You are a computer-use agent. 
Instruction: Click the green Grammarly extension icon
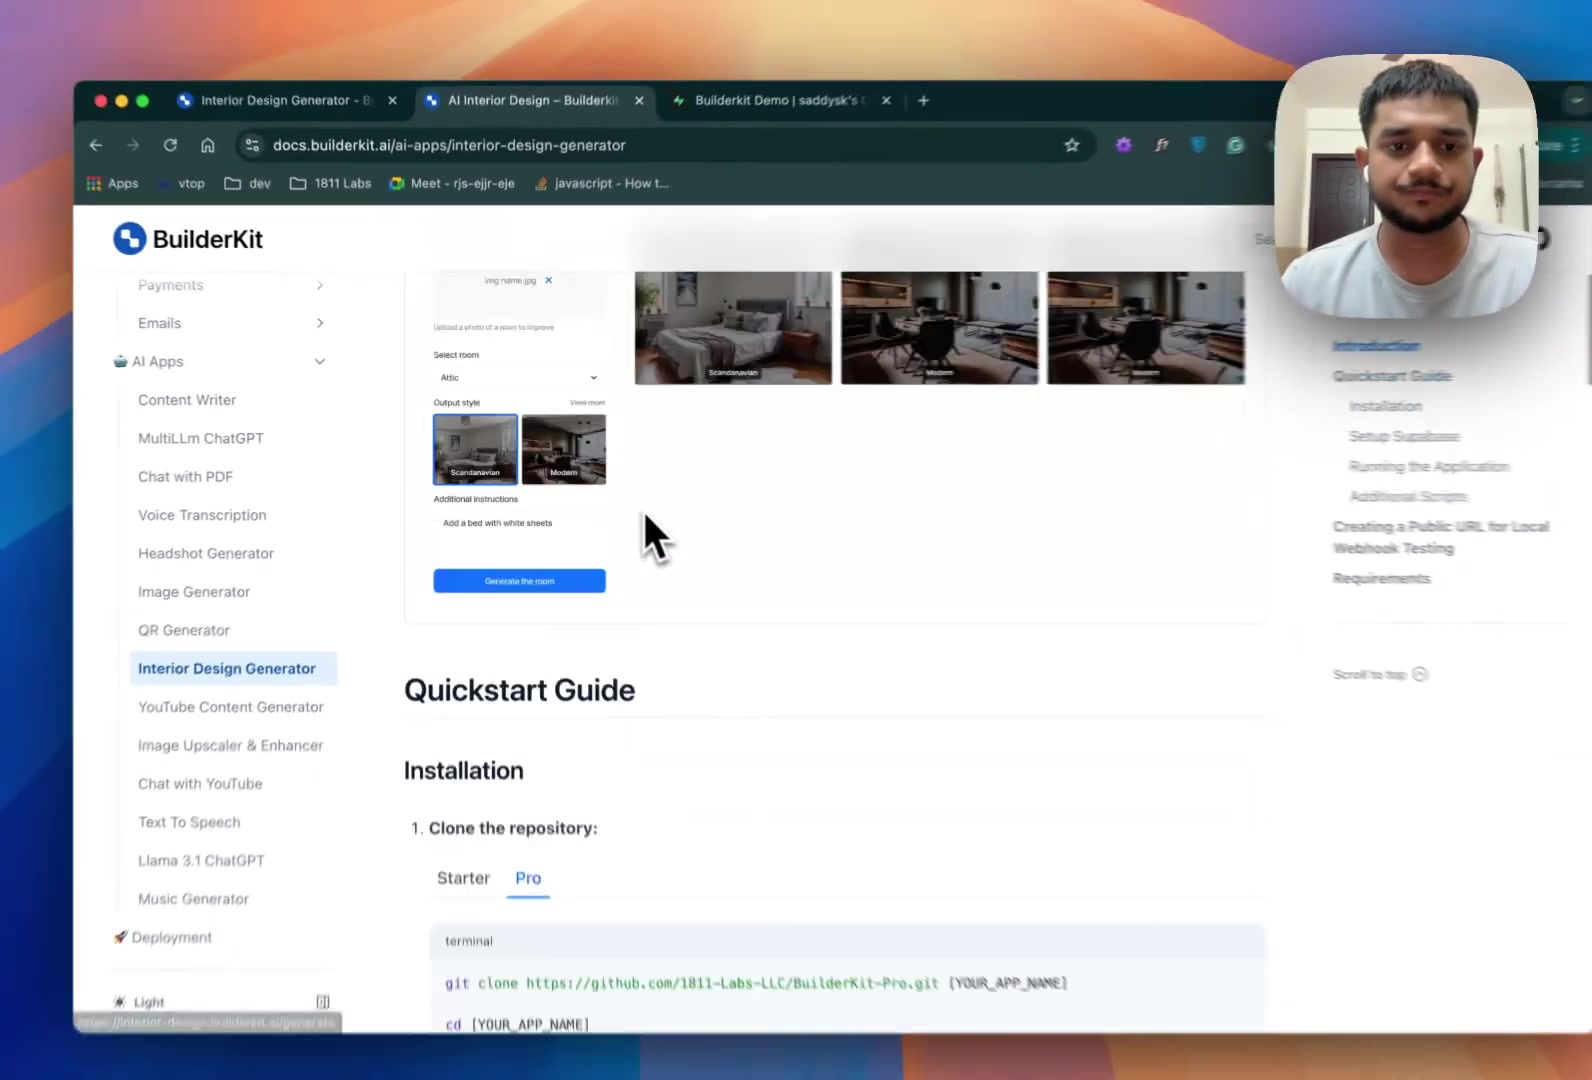(x=1235, y=145)
